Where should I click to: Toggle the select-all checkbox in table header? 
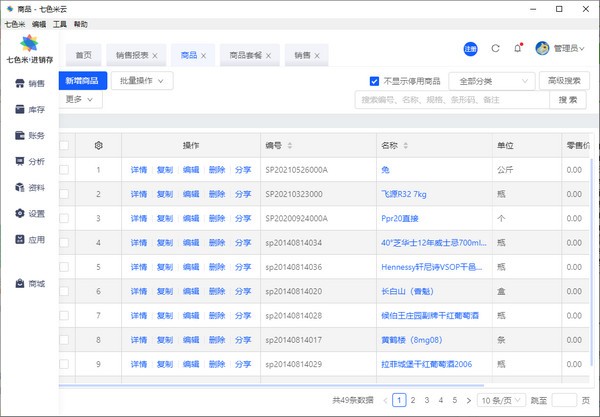(65, 146)
